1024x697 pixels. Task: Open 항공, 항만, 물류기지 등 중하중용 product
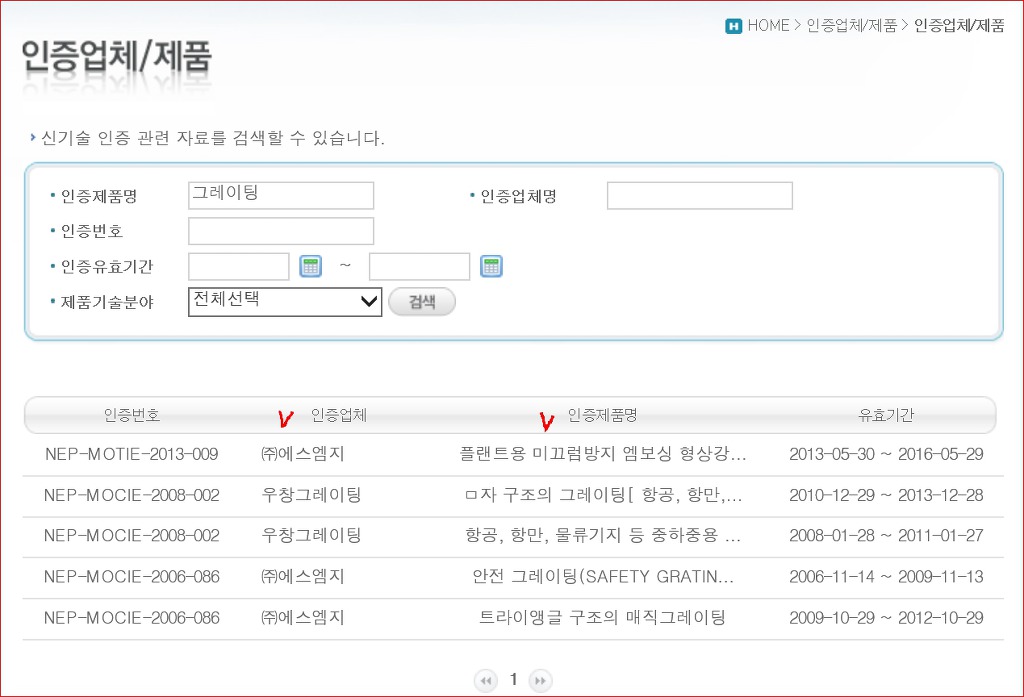603,536
